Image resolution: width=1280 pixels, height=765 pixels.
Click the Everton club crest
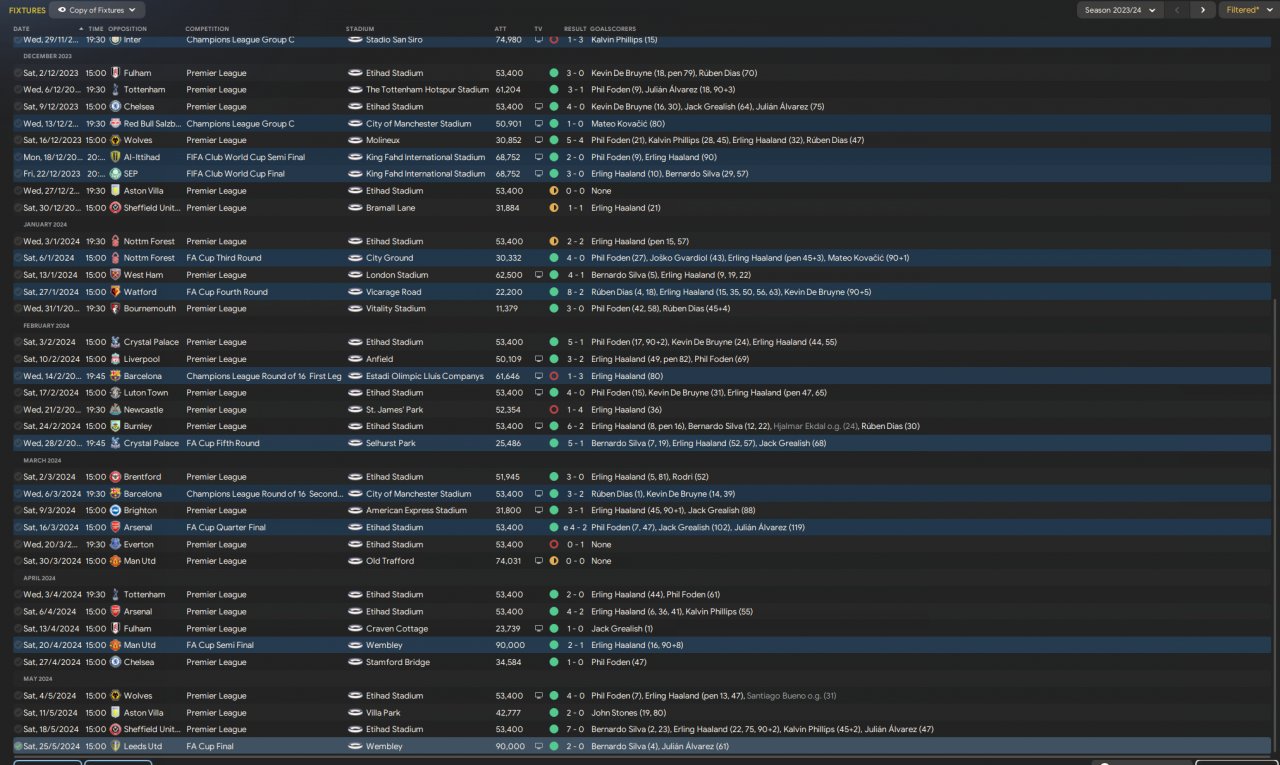coord(116,545)
